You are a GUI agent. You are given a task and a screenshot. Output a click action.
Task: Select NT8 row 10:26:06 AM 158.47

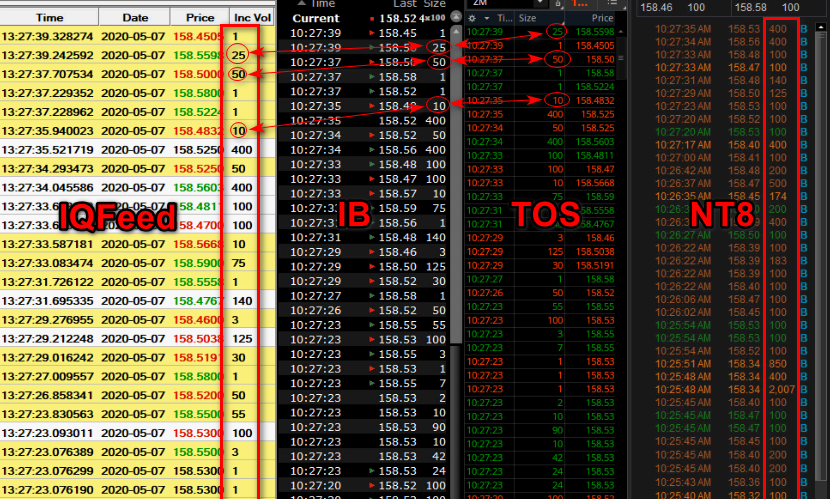[x=730, y=300]
